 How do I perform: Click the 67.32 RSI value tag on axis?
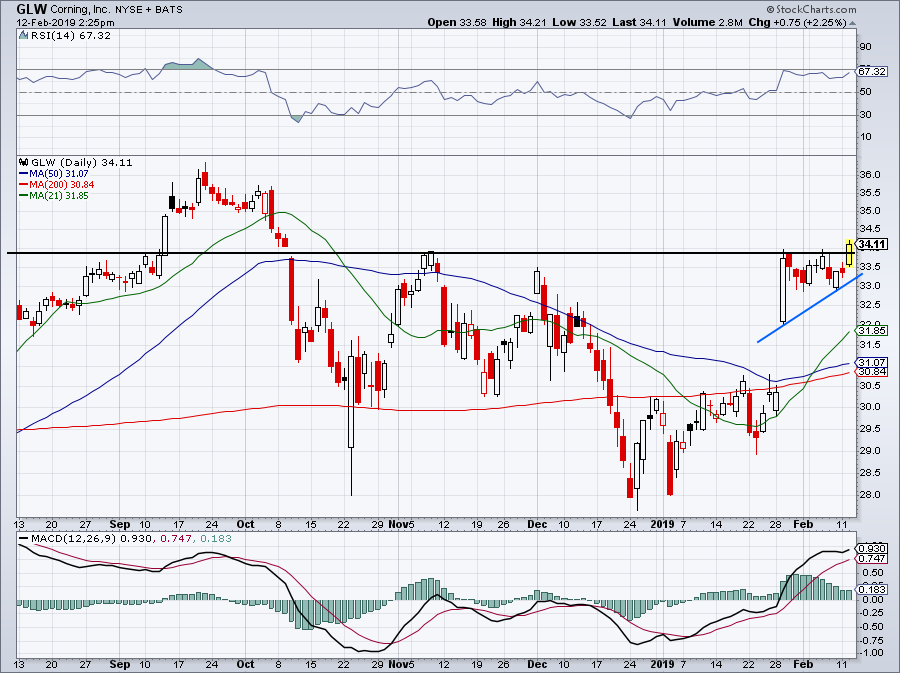871,72
